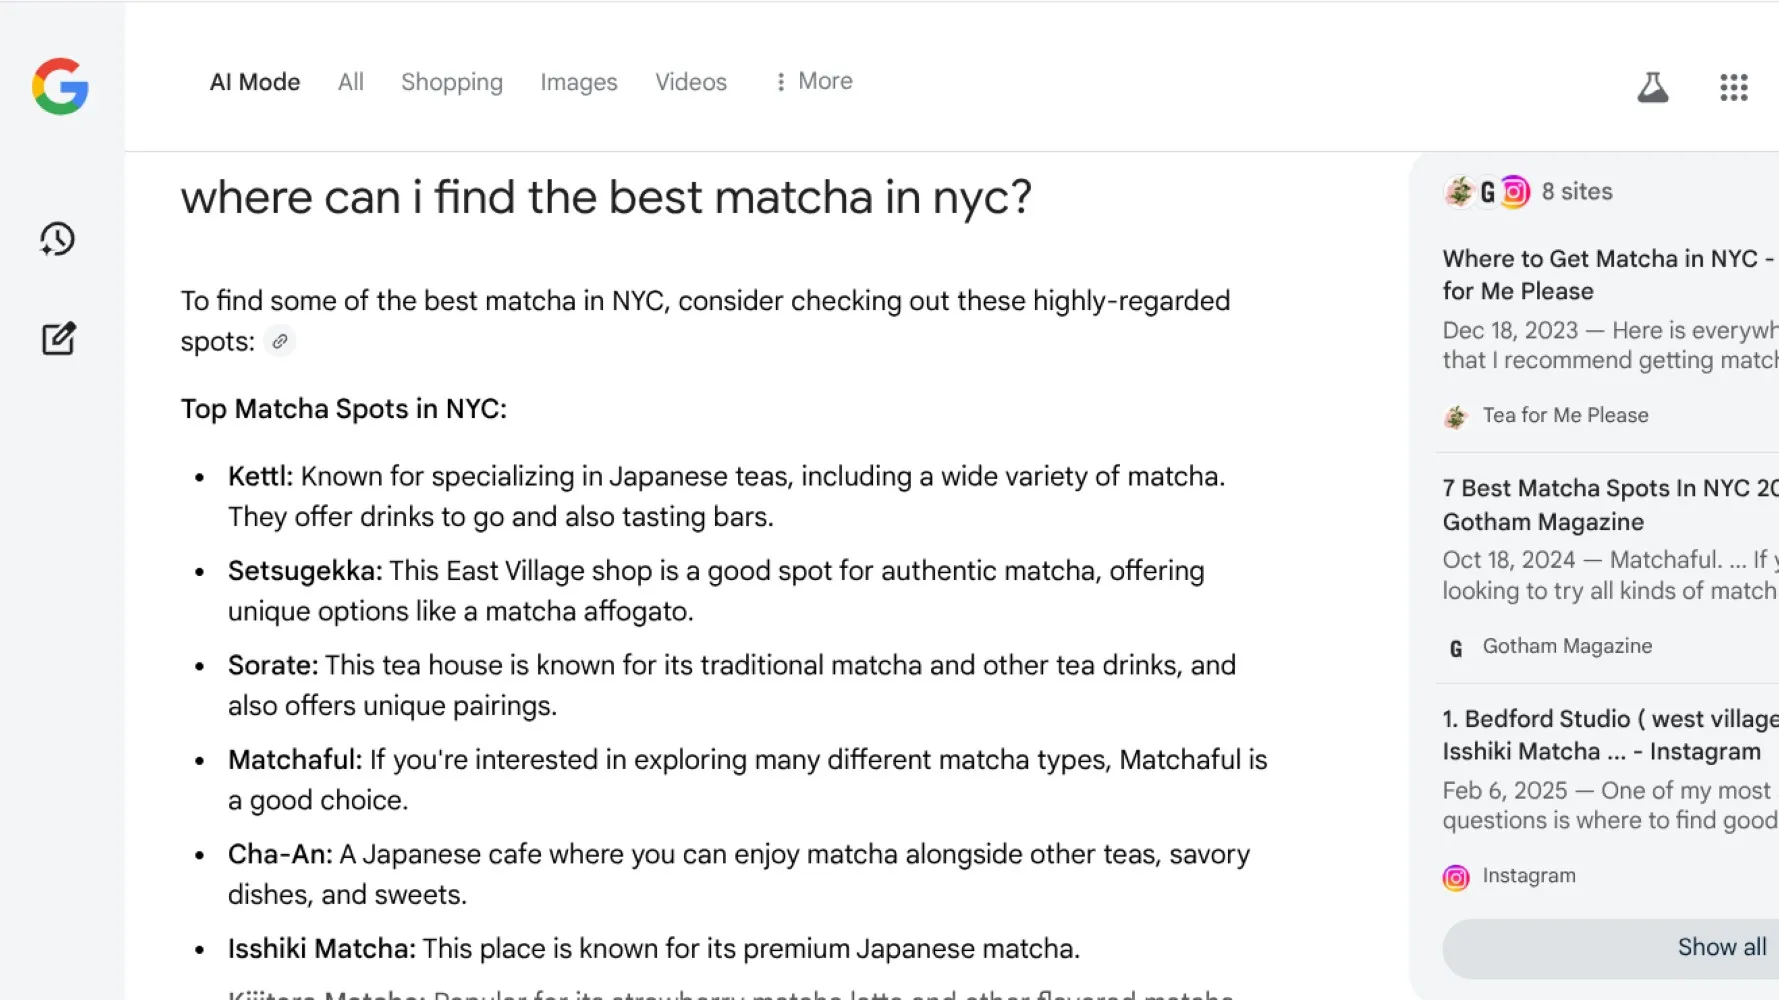Click the source link chip after 'spots:'
The image size is (1779, 1000).
280,342
